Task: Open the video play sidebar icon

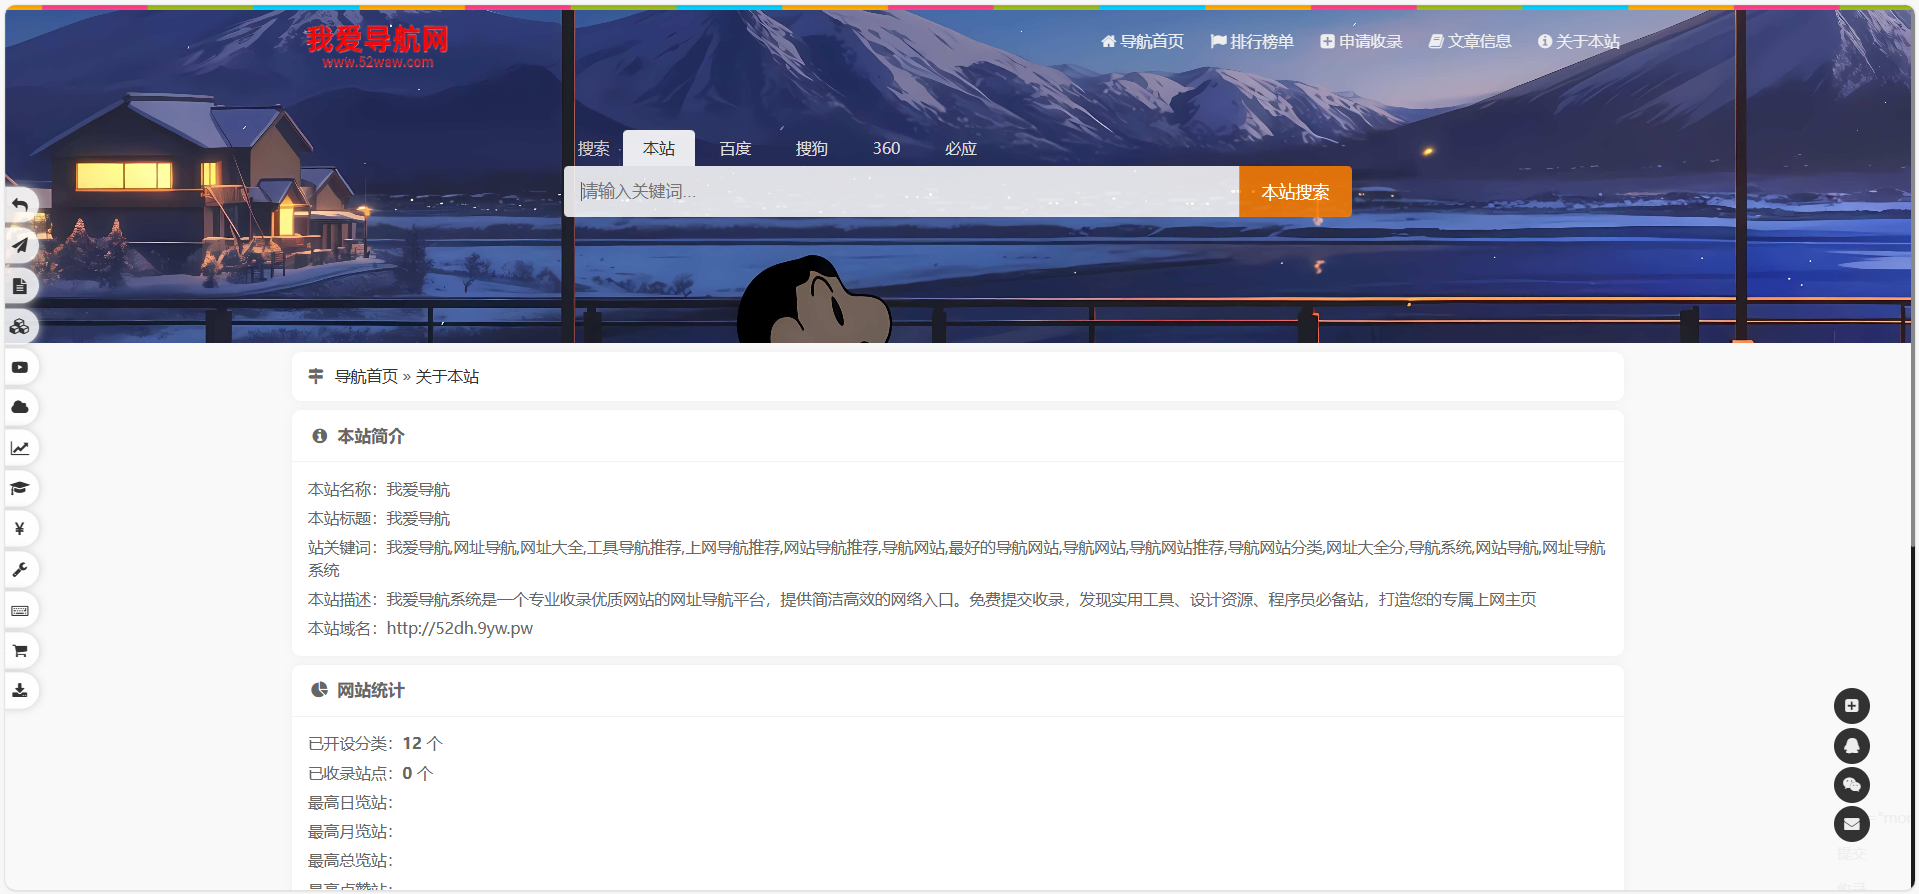Action: click(x=20, y=367)
